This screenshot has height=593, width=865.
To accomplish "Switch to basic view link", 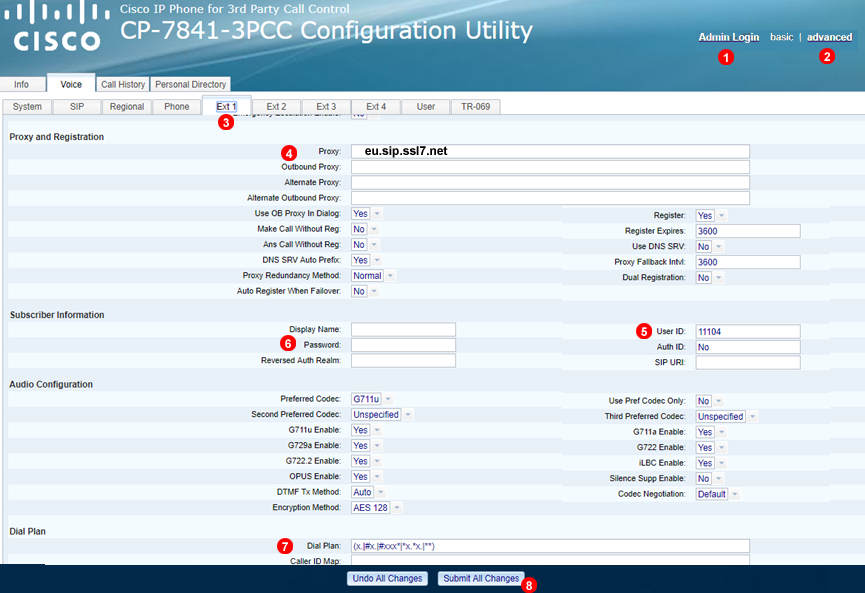I will click(781, 37).
